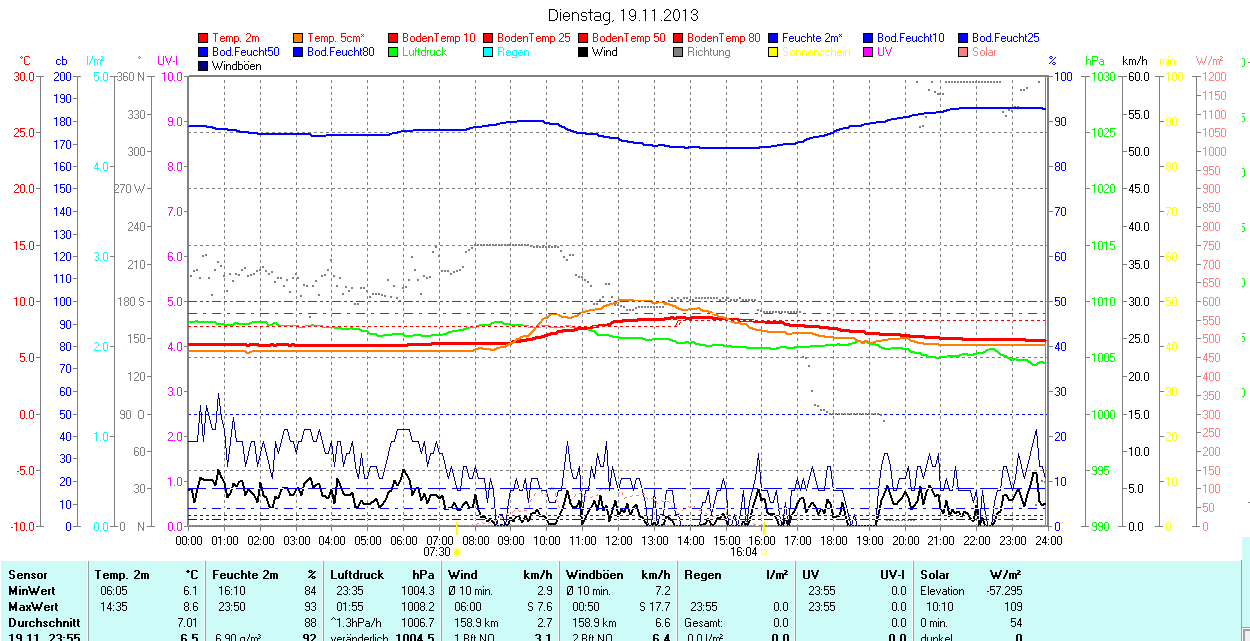Click the black Wind legend square
1250x641 pixels.
tap(583, 52)
